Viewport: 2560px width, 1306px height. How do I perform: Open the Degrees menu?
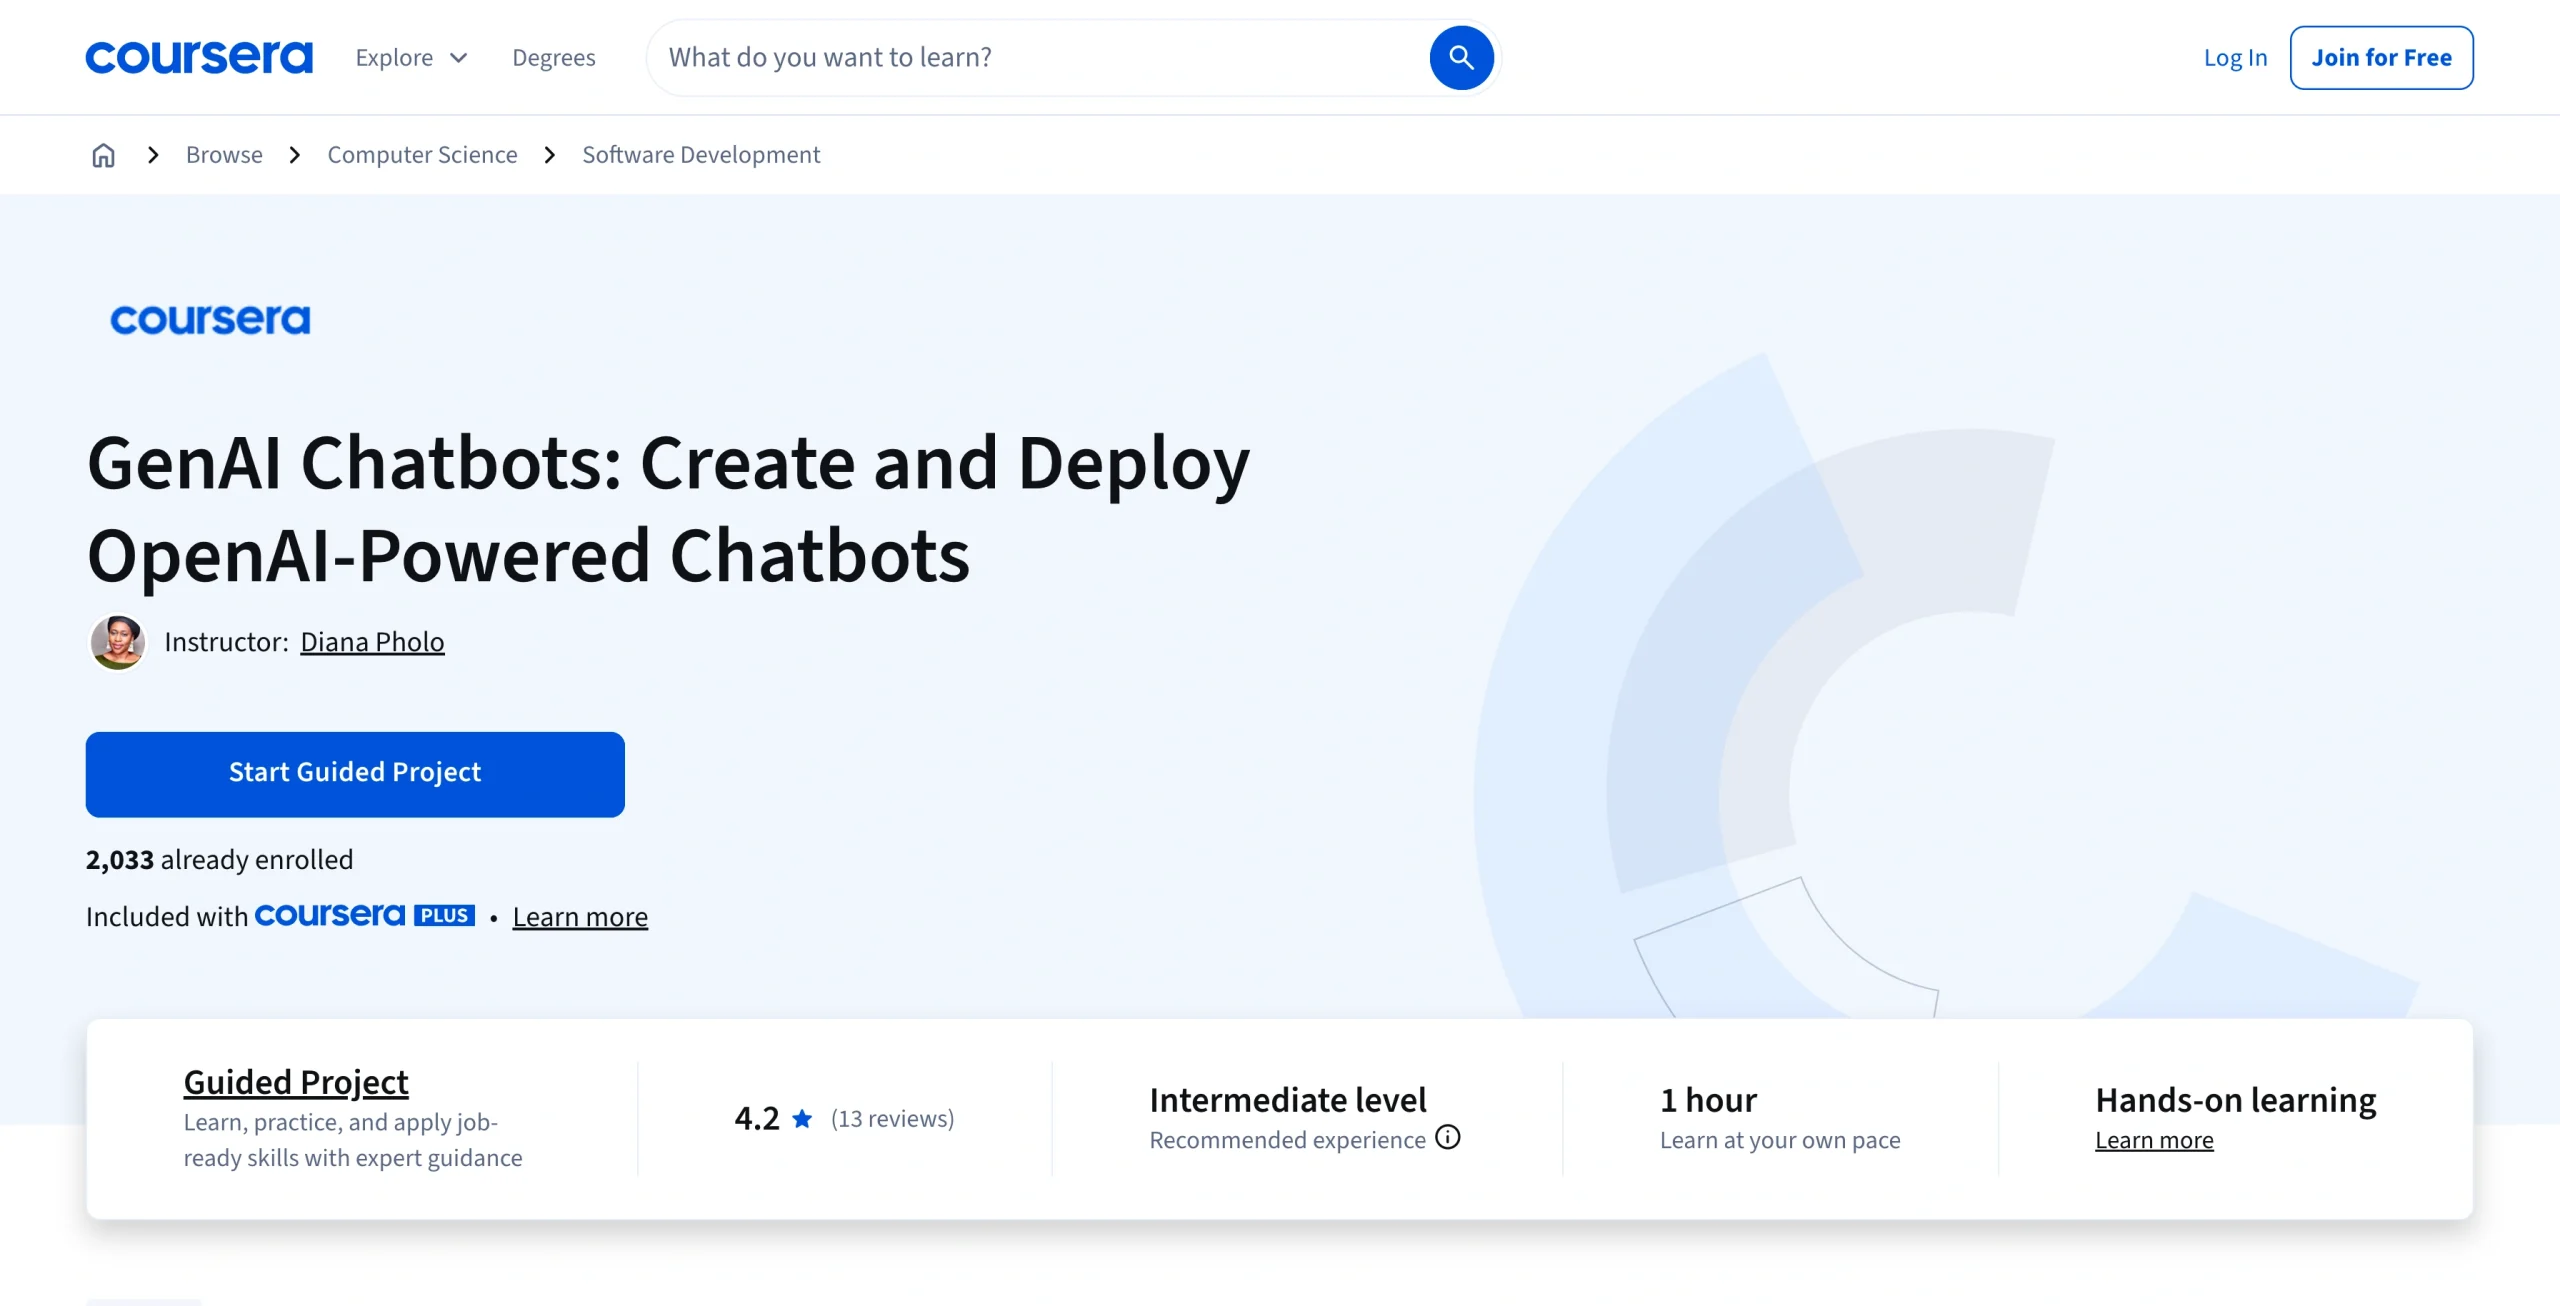click(554, 57)
